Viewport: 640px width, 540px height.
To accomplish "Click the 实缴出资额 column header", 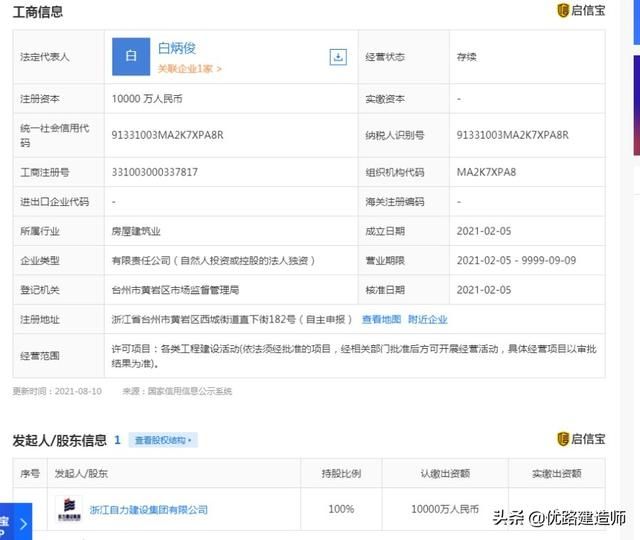I will [556, 473].
